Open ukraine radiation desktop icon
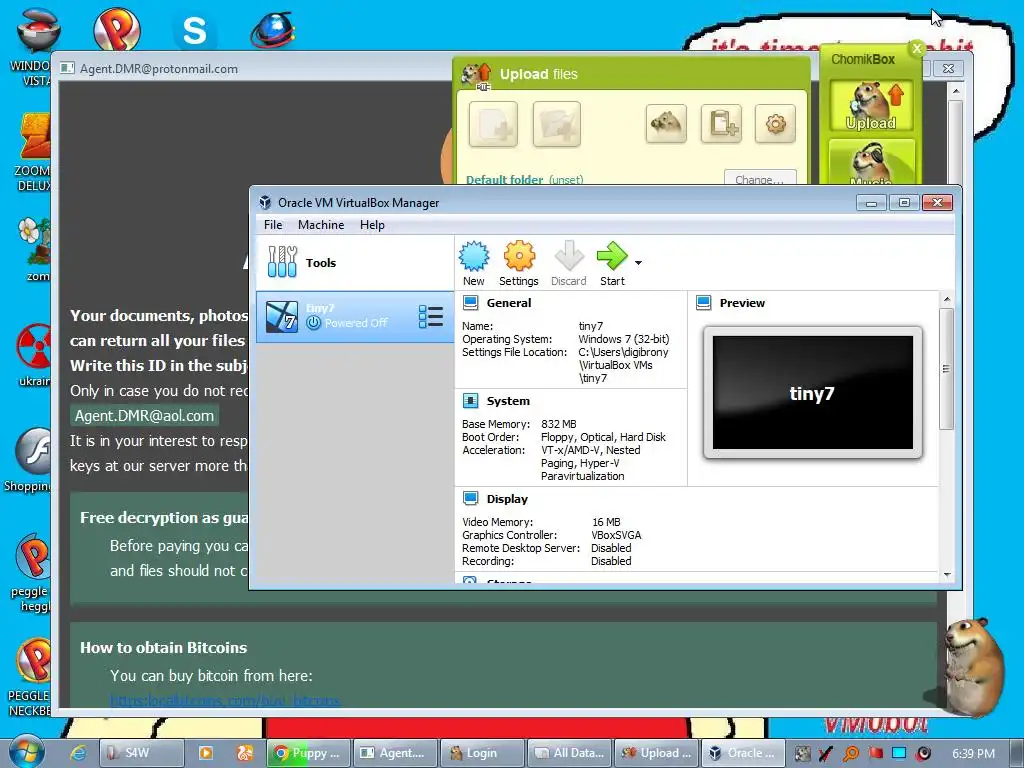 34,355
